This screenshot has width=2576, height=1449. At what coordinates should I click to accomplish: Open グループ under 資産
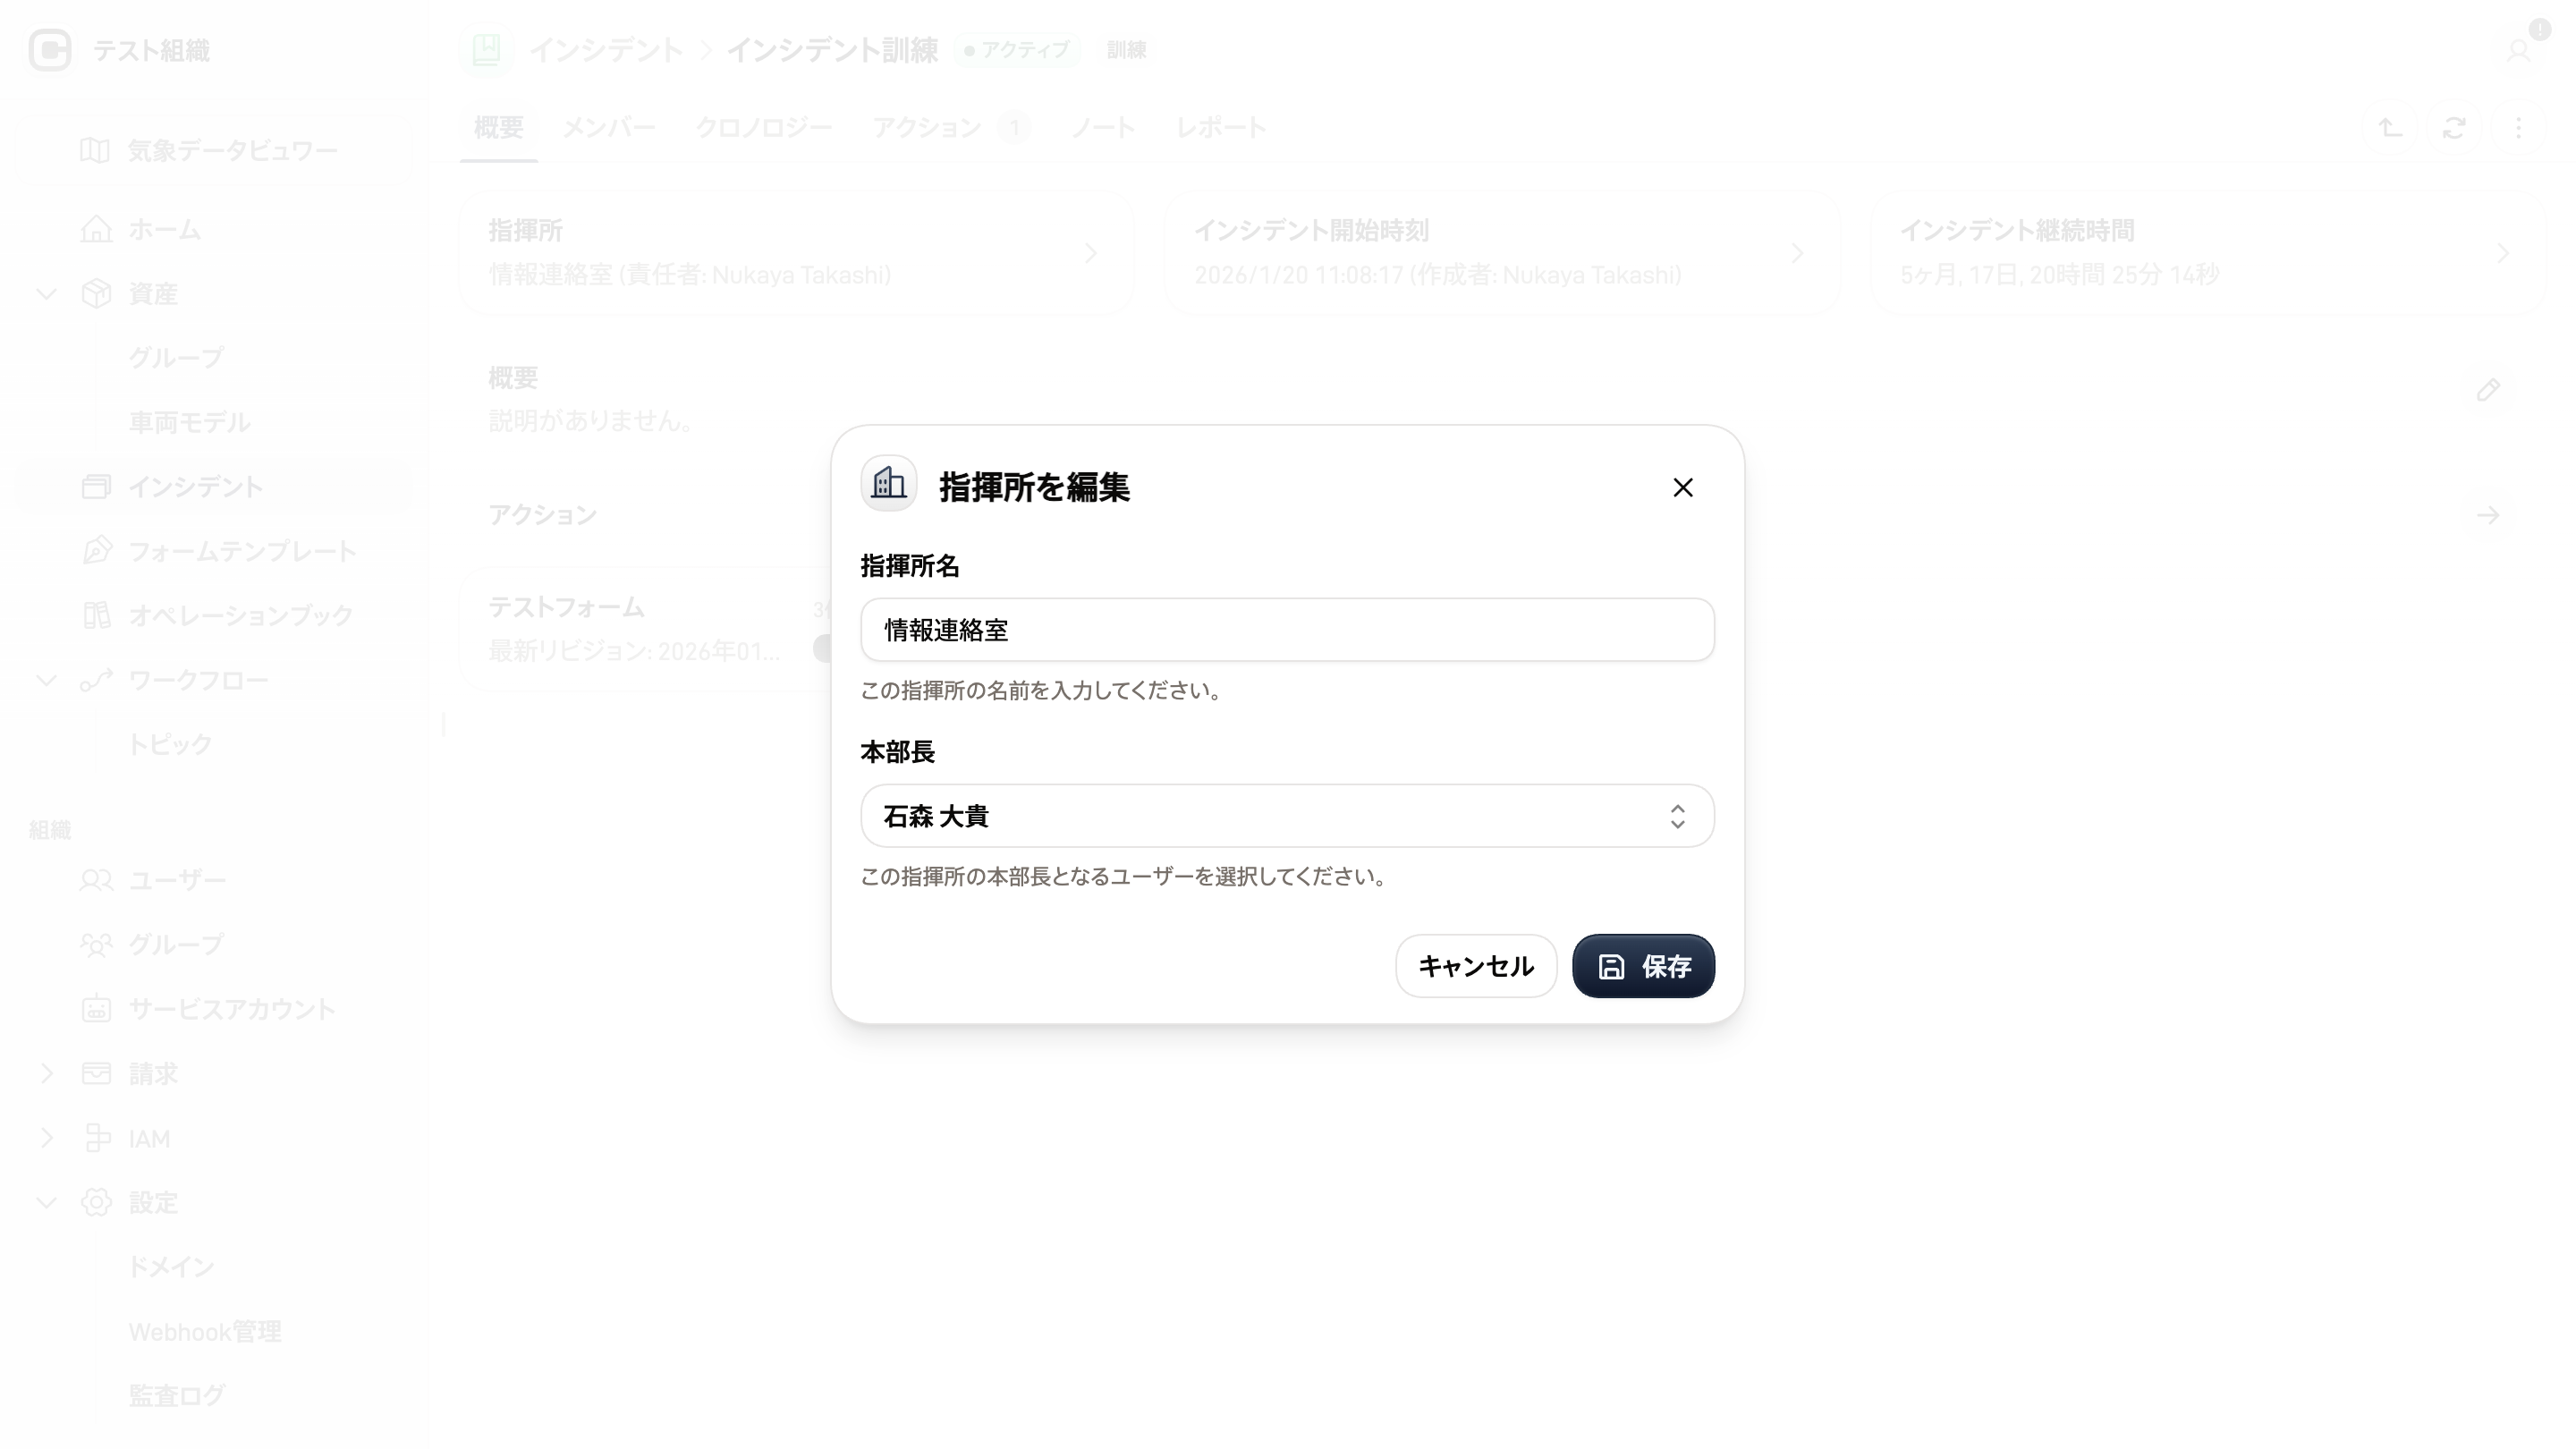[x=176, y=357]
